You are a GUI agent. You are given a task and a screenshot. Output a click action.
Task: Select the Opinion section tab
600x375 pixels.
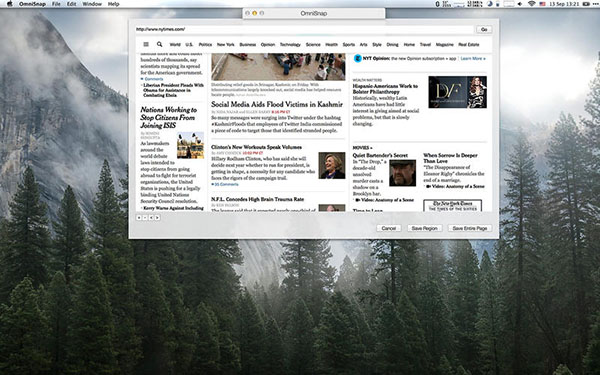tap(268, 44)
